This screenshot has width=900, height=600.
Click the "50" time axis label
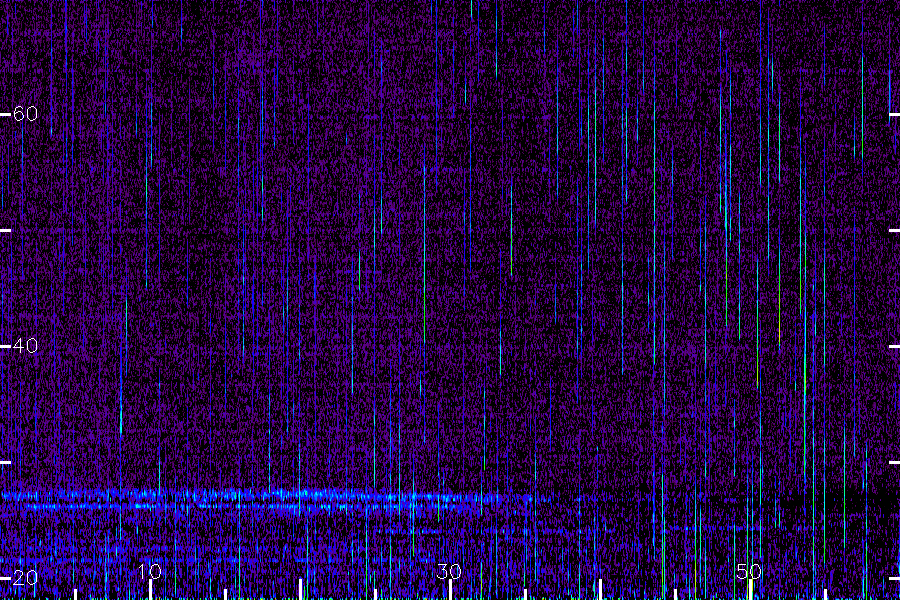click(748, 571)
